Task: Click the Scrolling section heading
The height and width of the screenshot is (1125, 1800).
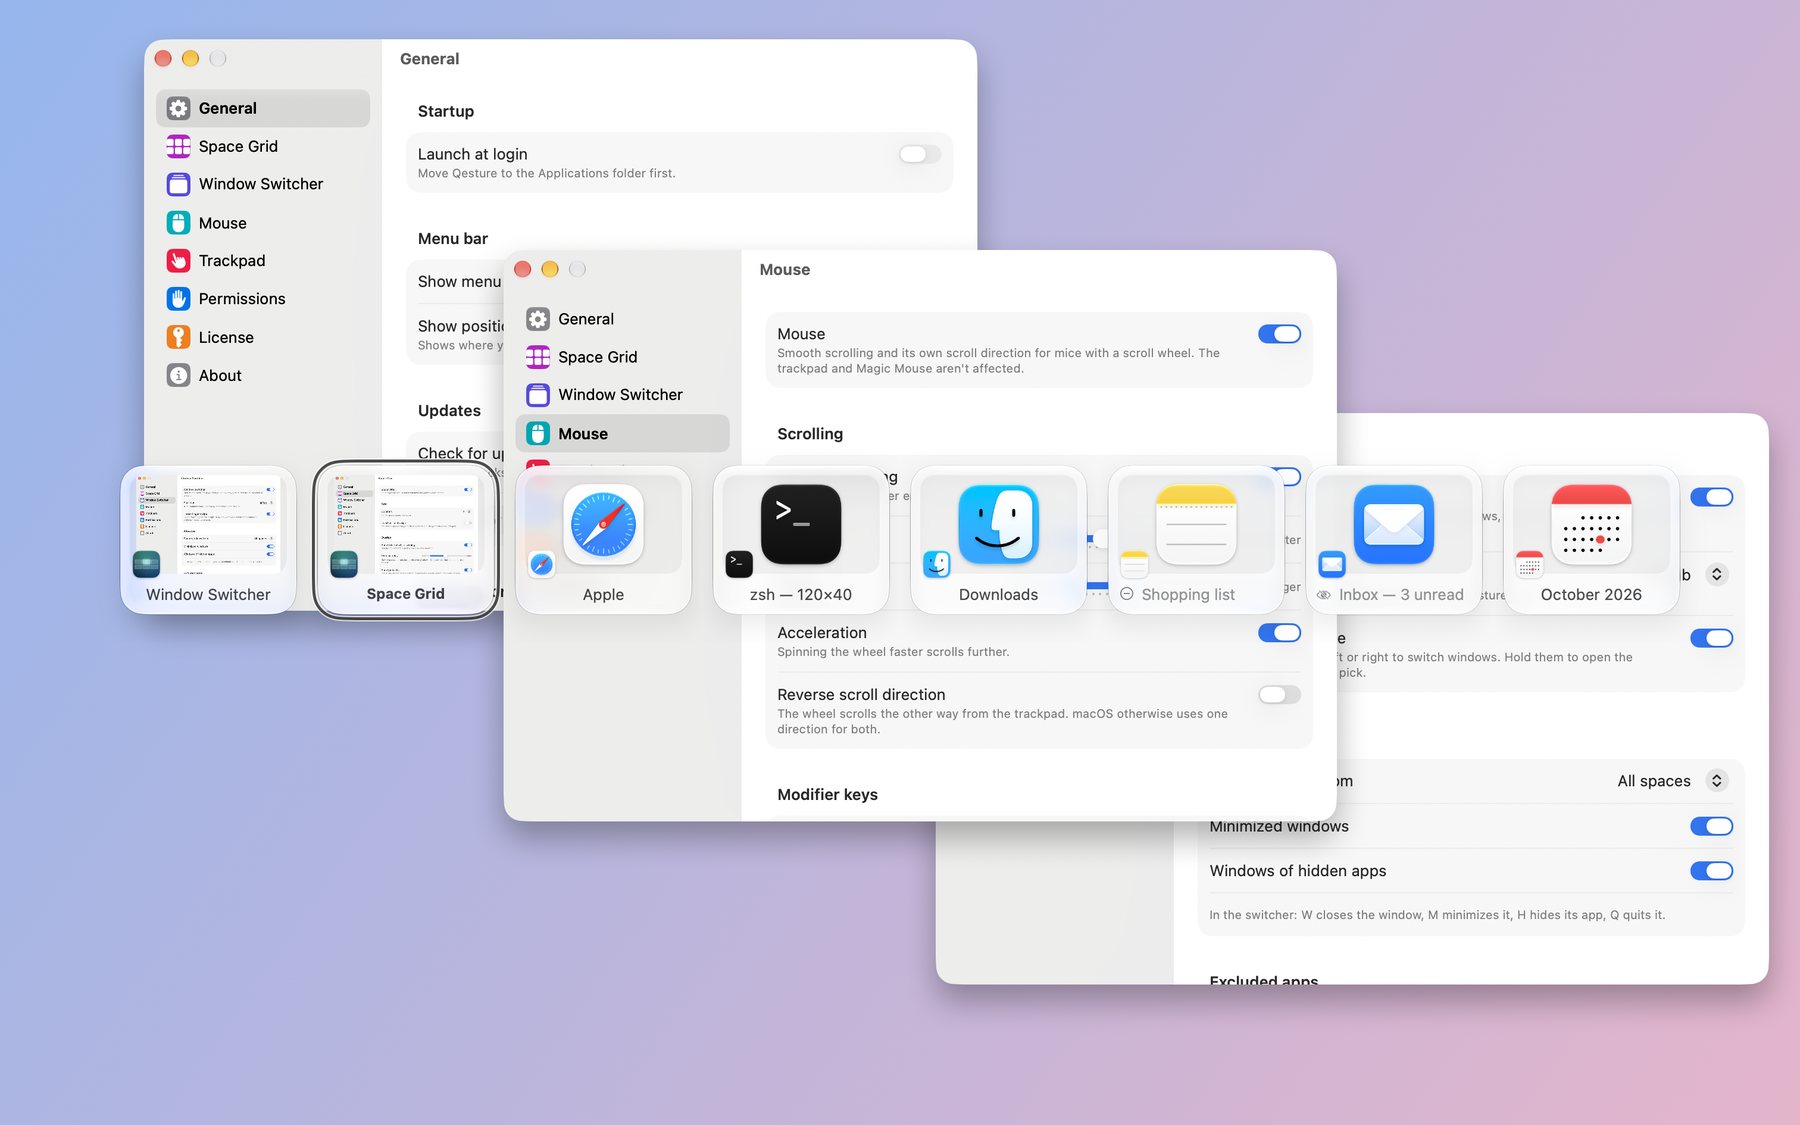Action: [810, 434]
